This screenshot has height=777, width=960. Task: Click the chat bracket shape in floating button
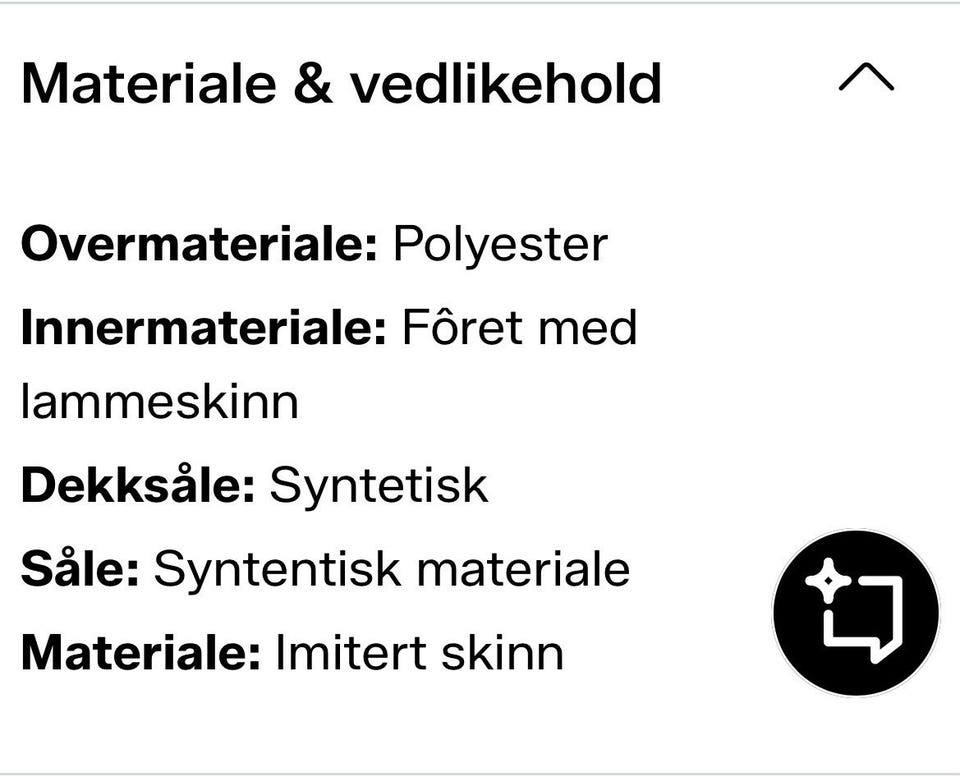pyautogui.click(x=863, y=620)
